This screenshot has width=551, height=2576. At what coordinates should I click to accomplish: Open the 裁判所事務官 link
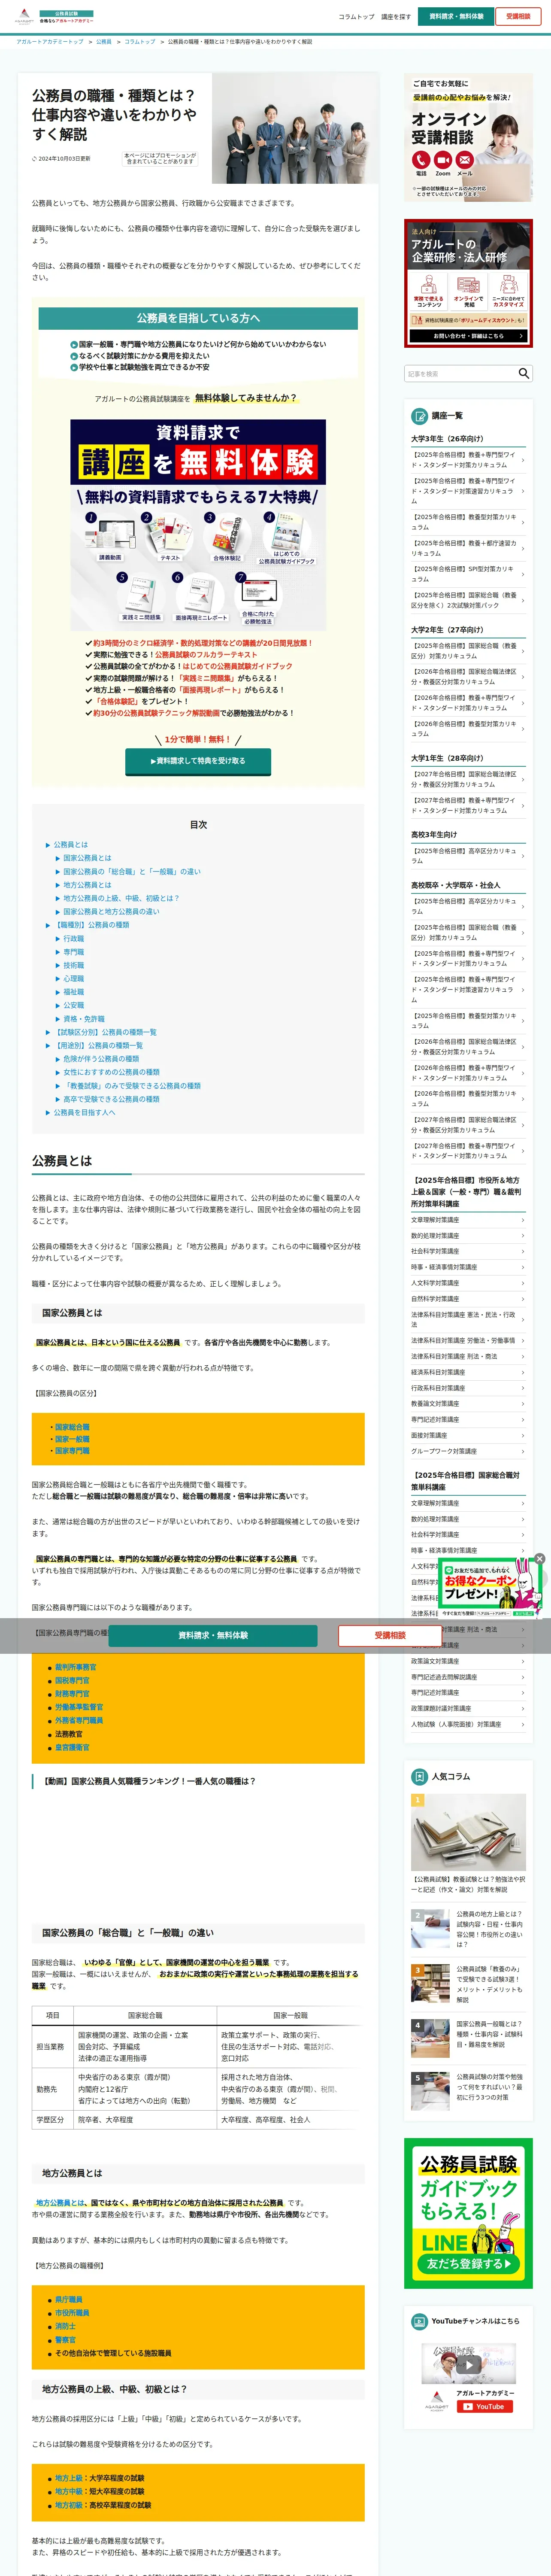point(76,1667)
